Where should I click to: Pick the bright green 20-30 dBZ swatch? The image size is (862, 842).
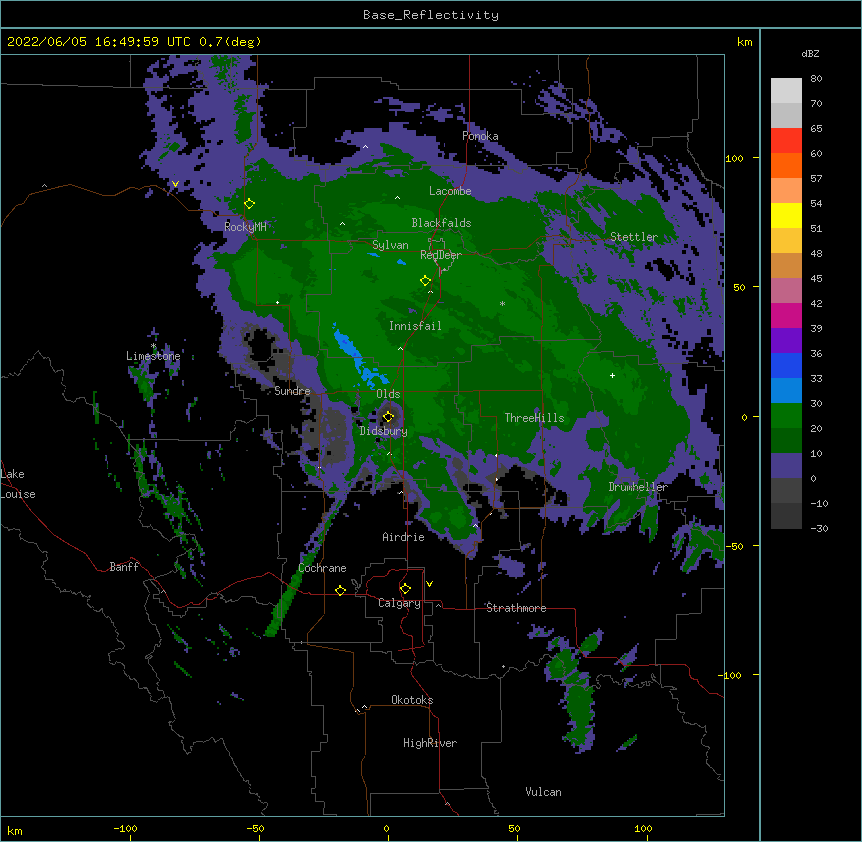pyautogui.click(x=786, y=416)
